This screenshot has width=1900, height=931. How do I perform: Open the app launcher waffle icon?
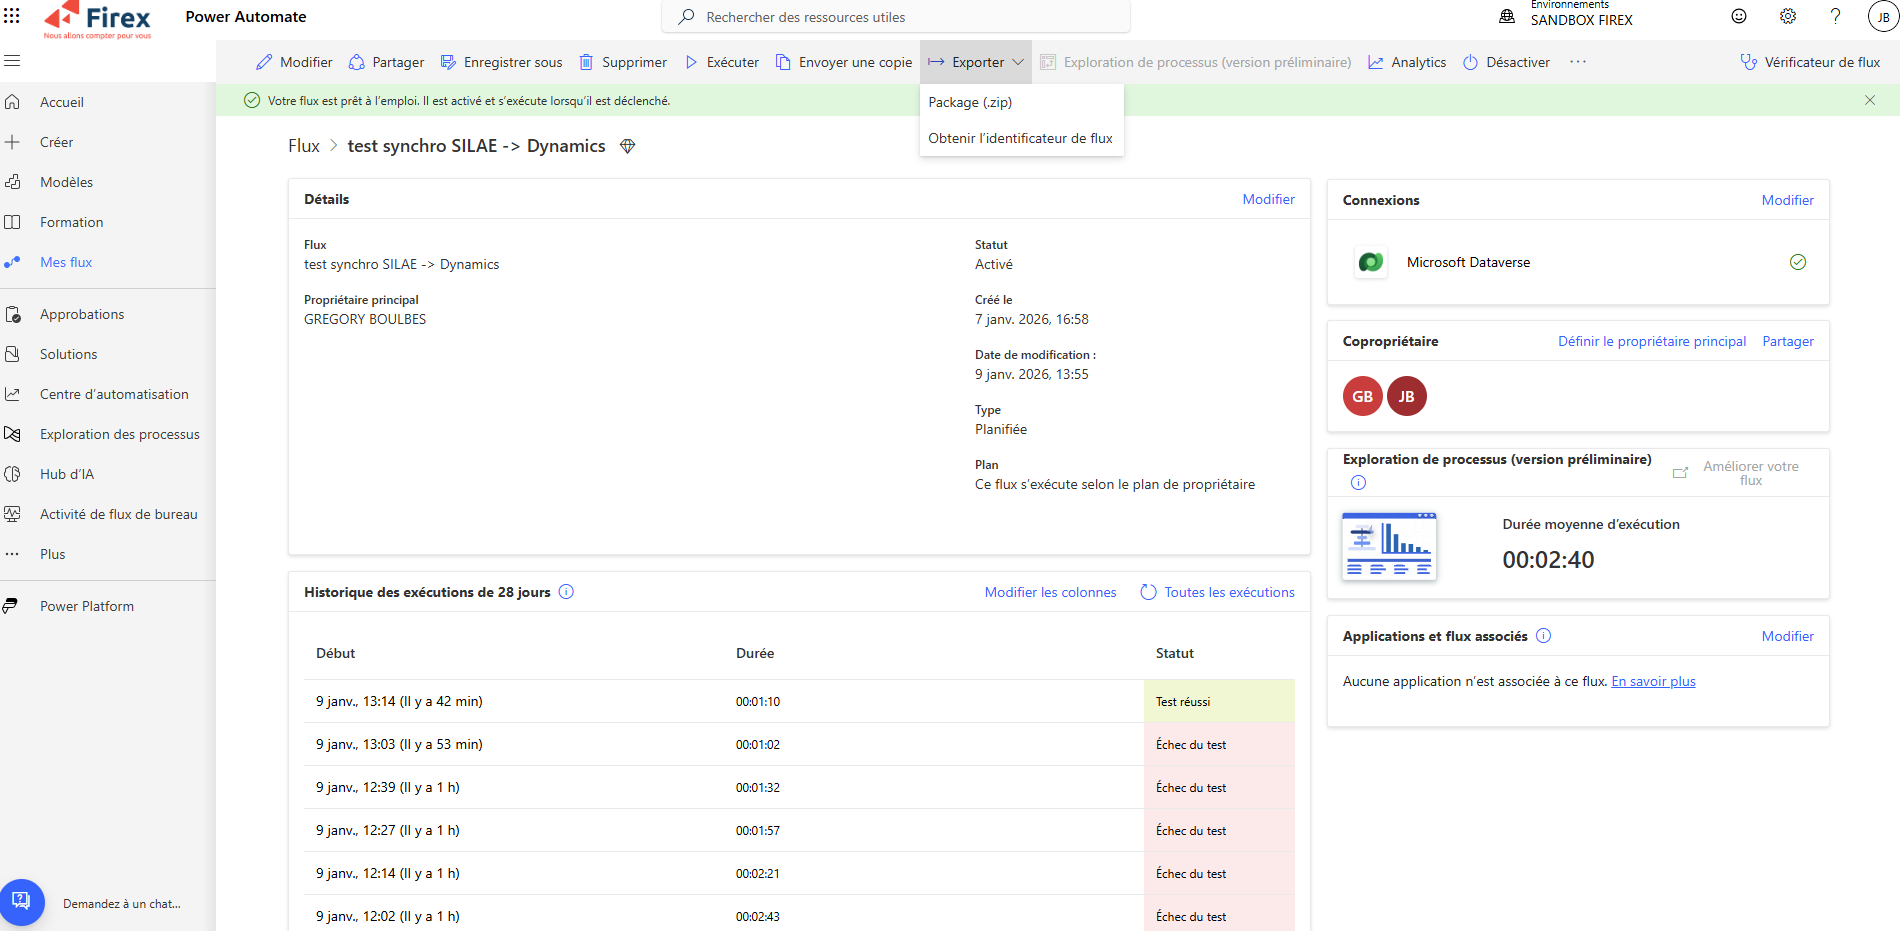[x=12, y=16]
